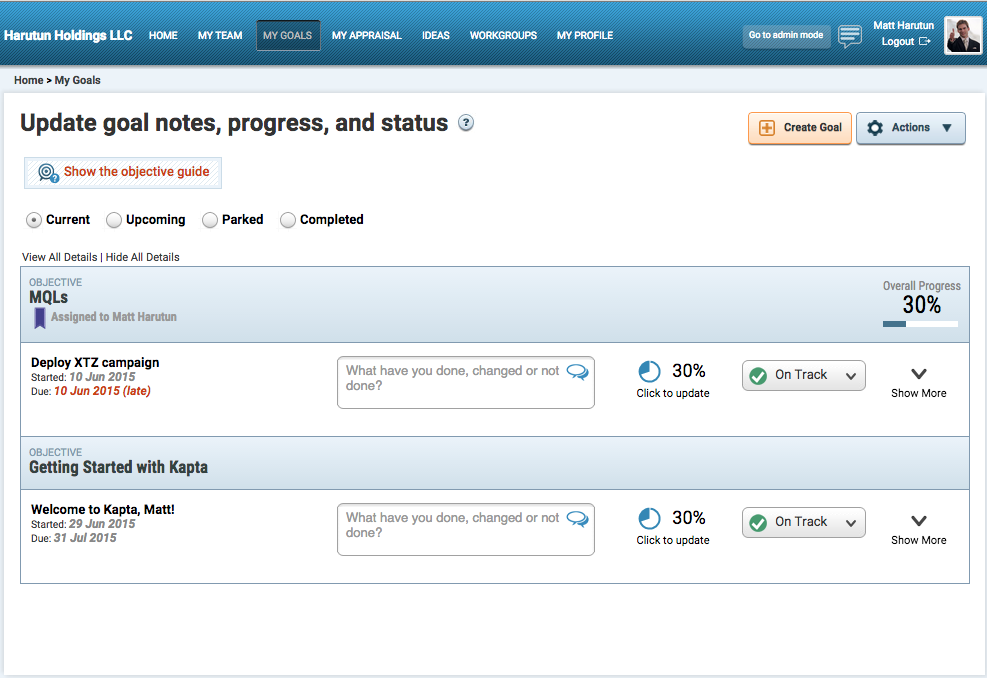Viewport: 987px width, 678px height.
Task: Click progress pie icon for Deploy XTZ campaign
Action: point(650,371)
